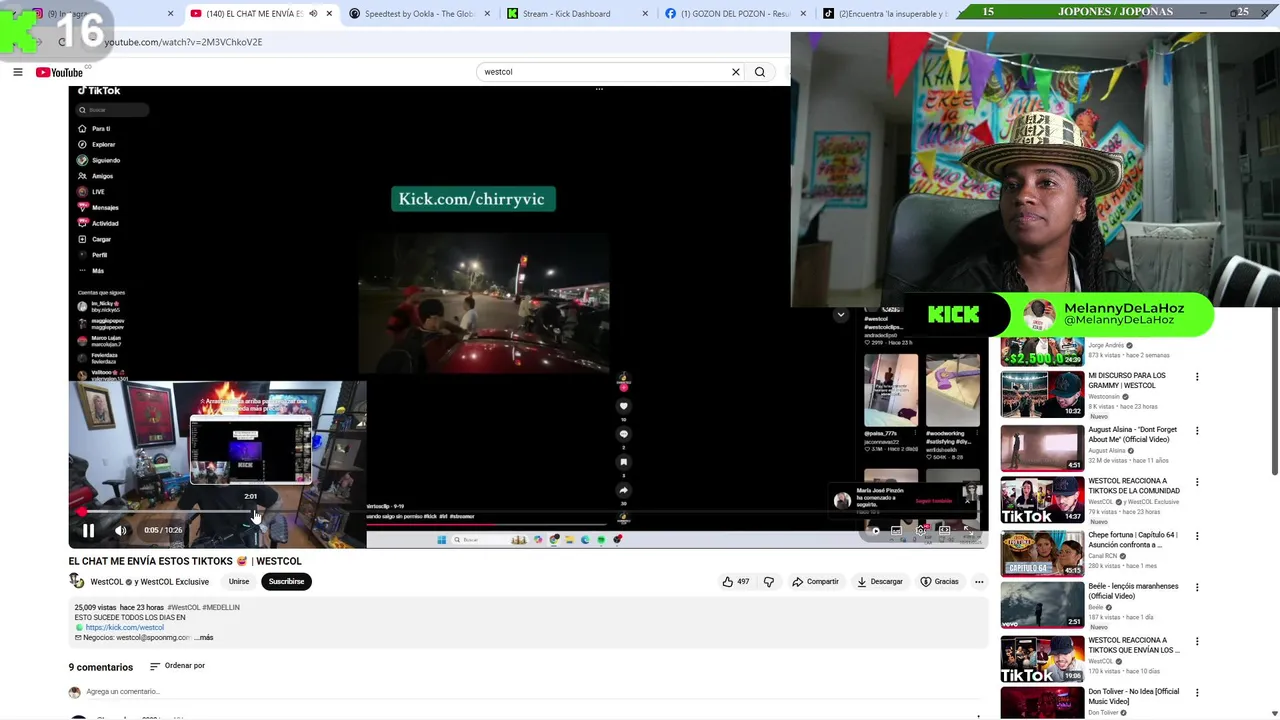
Task: Open the https://kick.com/westcol link
Action: pos(125,627)
